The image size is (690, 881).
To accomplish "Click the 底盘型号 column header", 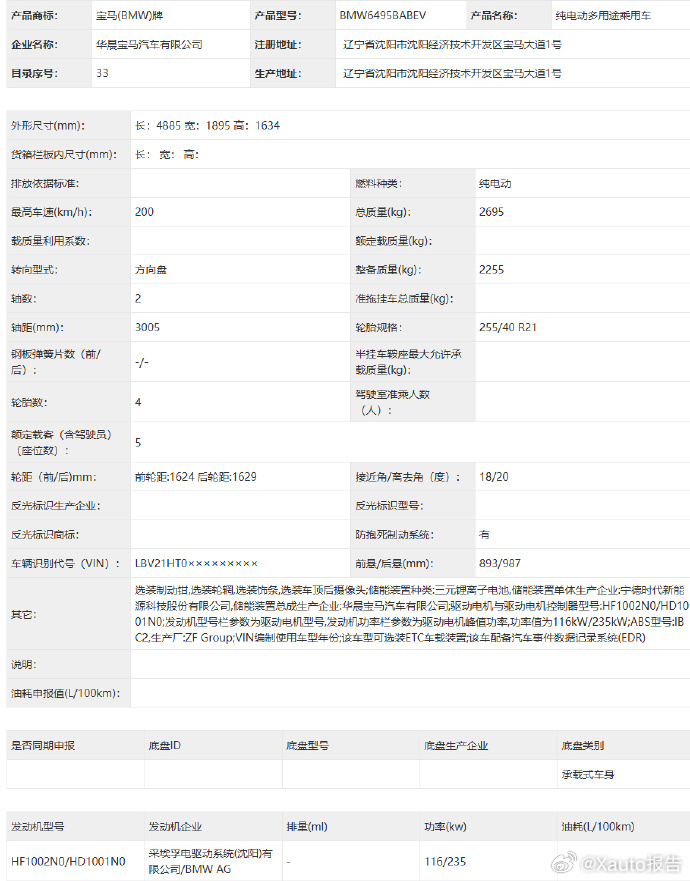I will pyautogui.click(x=307, y=746).
